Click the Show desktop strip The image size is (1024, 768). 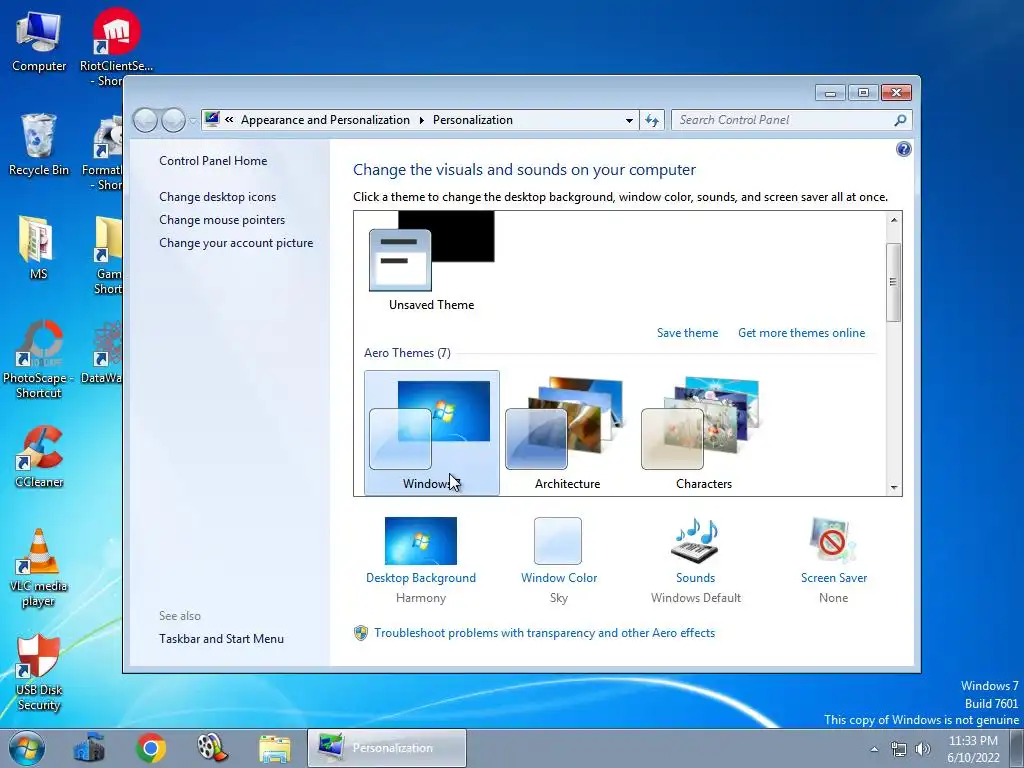(x=1017, y=748)
